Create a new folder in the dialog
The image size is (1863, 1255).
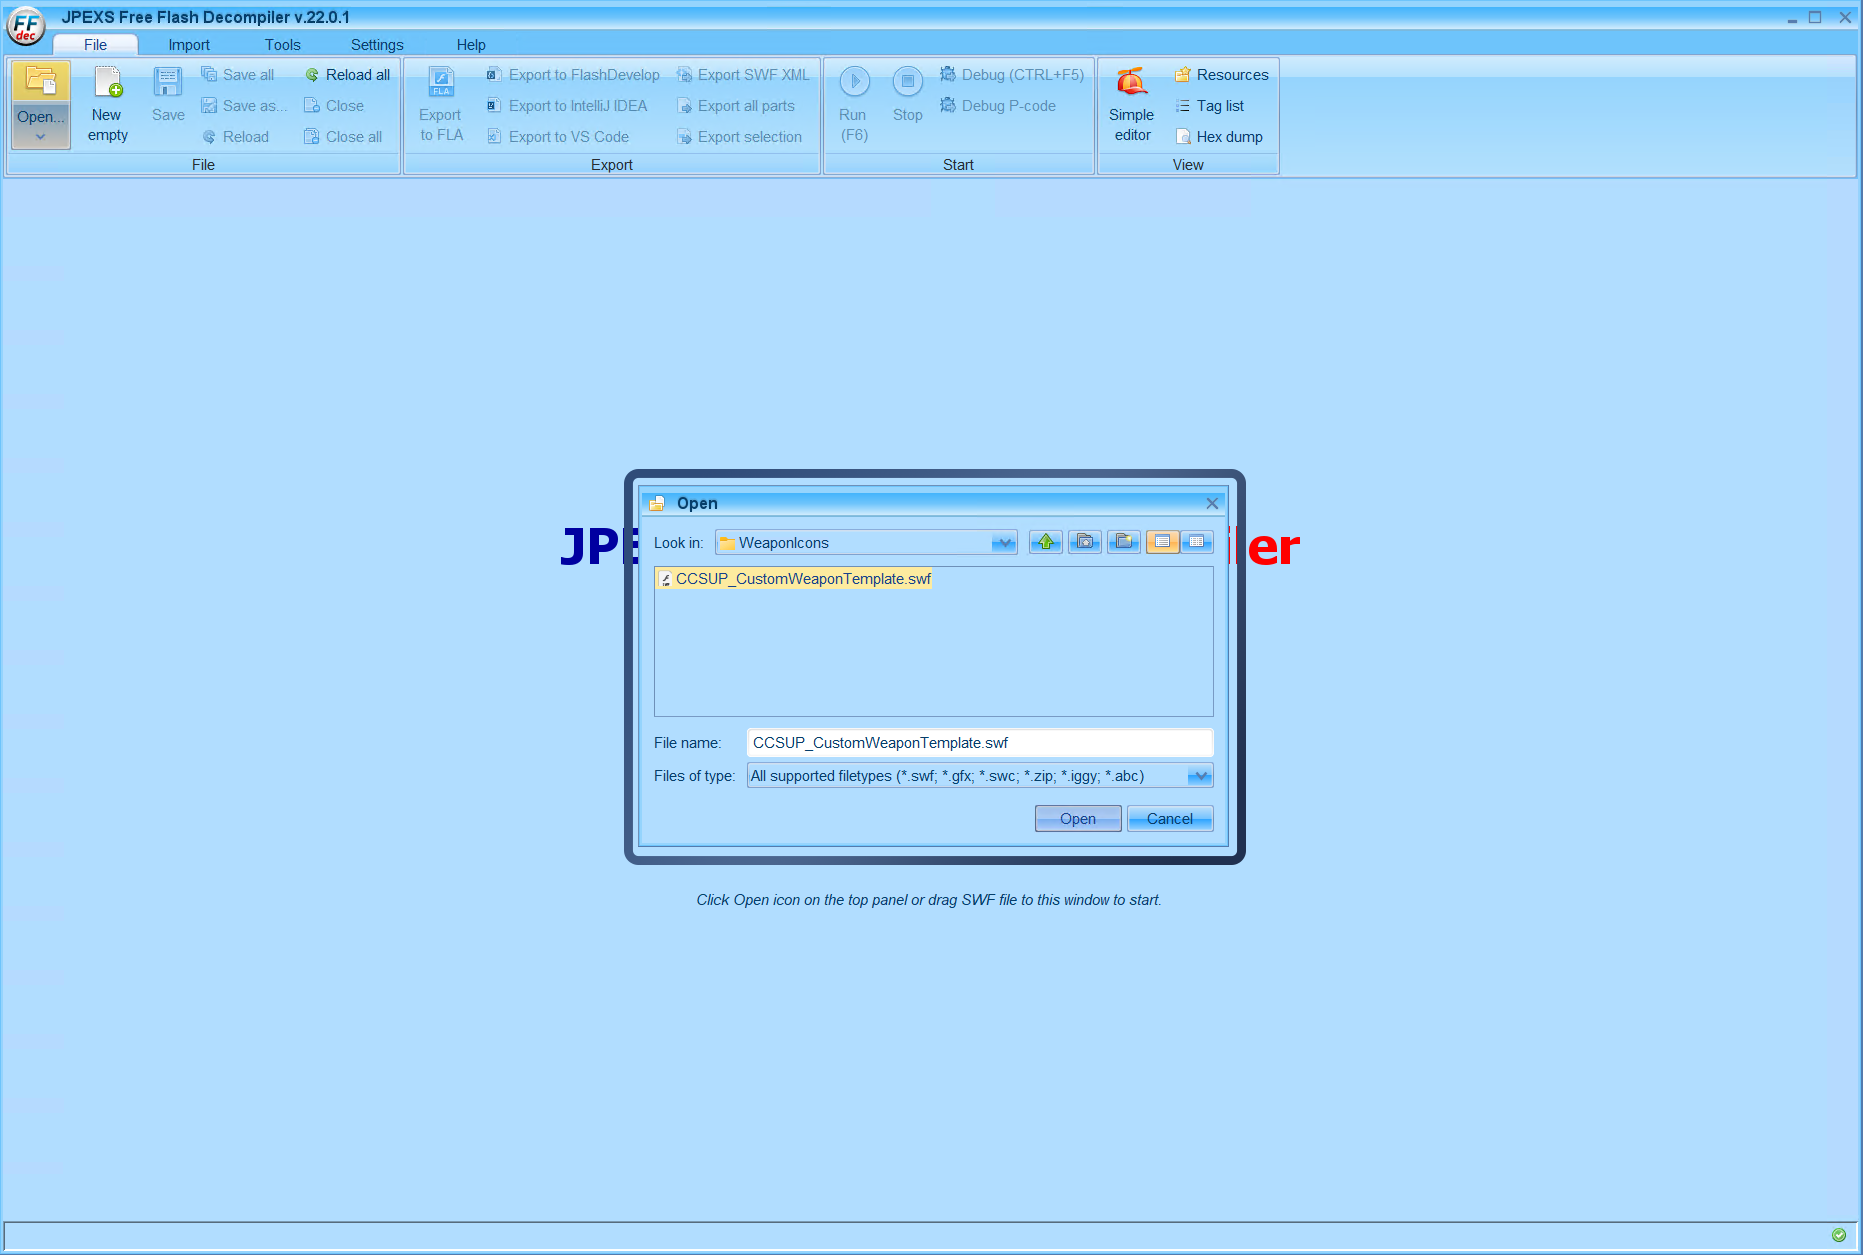[x=1124, y=542]
